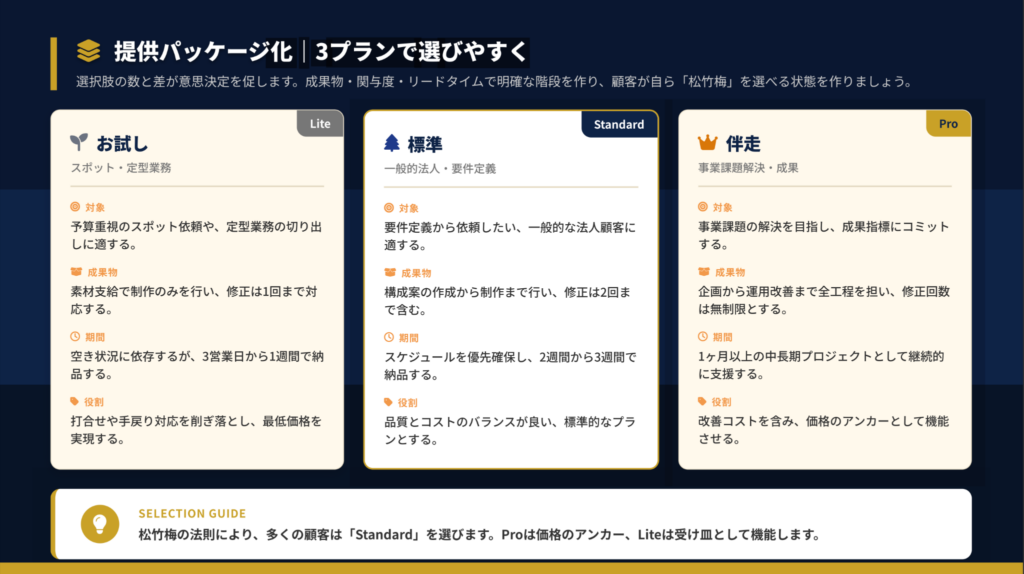Select the gray Lite badge
This screenshot has width=1024, height=574.
(320, 124)
